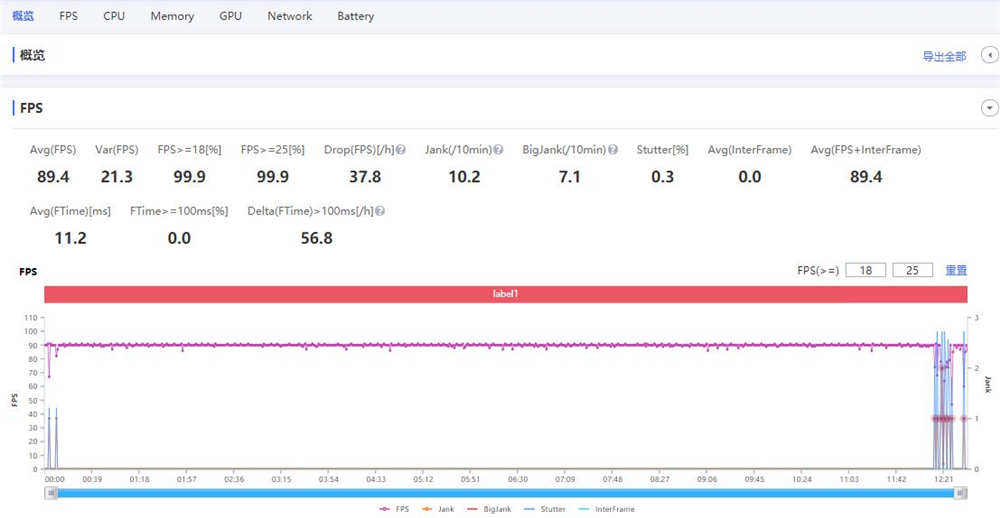Click the 06:30 time label on the chart axis
Screen dimensions: 1000x518
[518, 478]
